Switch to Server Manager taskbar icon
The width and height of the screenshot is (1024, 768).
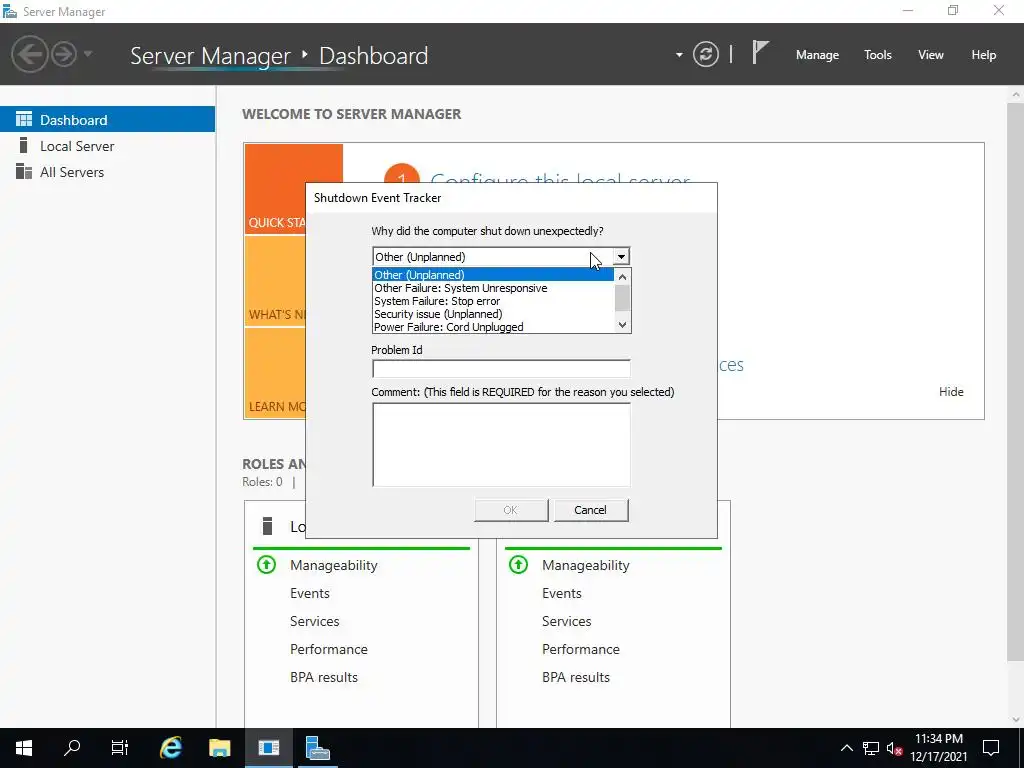317,748
